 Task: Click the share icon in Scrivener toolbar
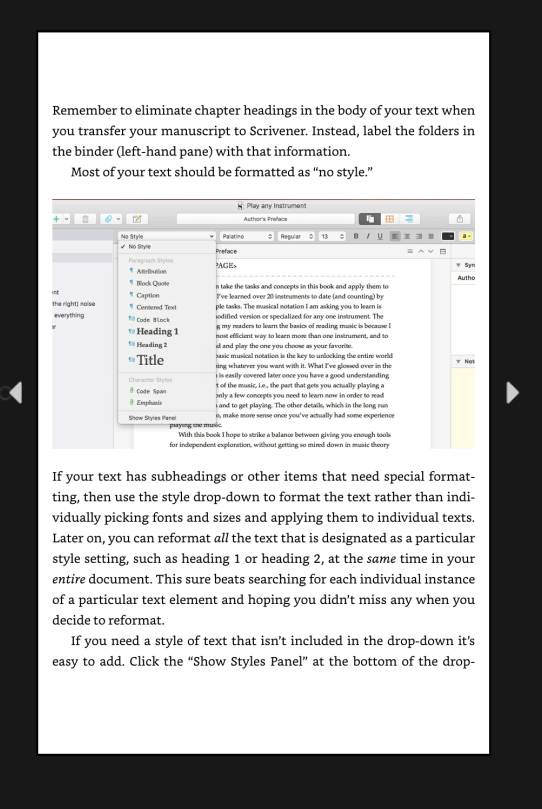pyautogui.click(x=459, y=219)
